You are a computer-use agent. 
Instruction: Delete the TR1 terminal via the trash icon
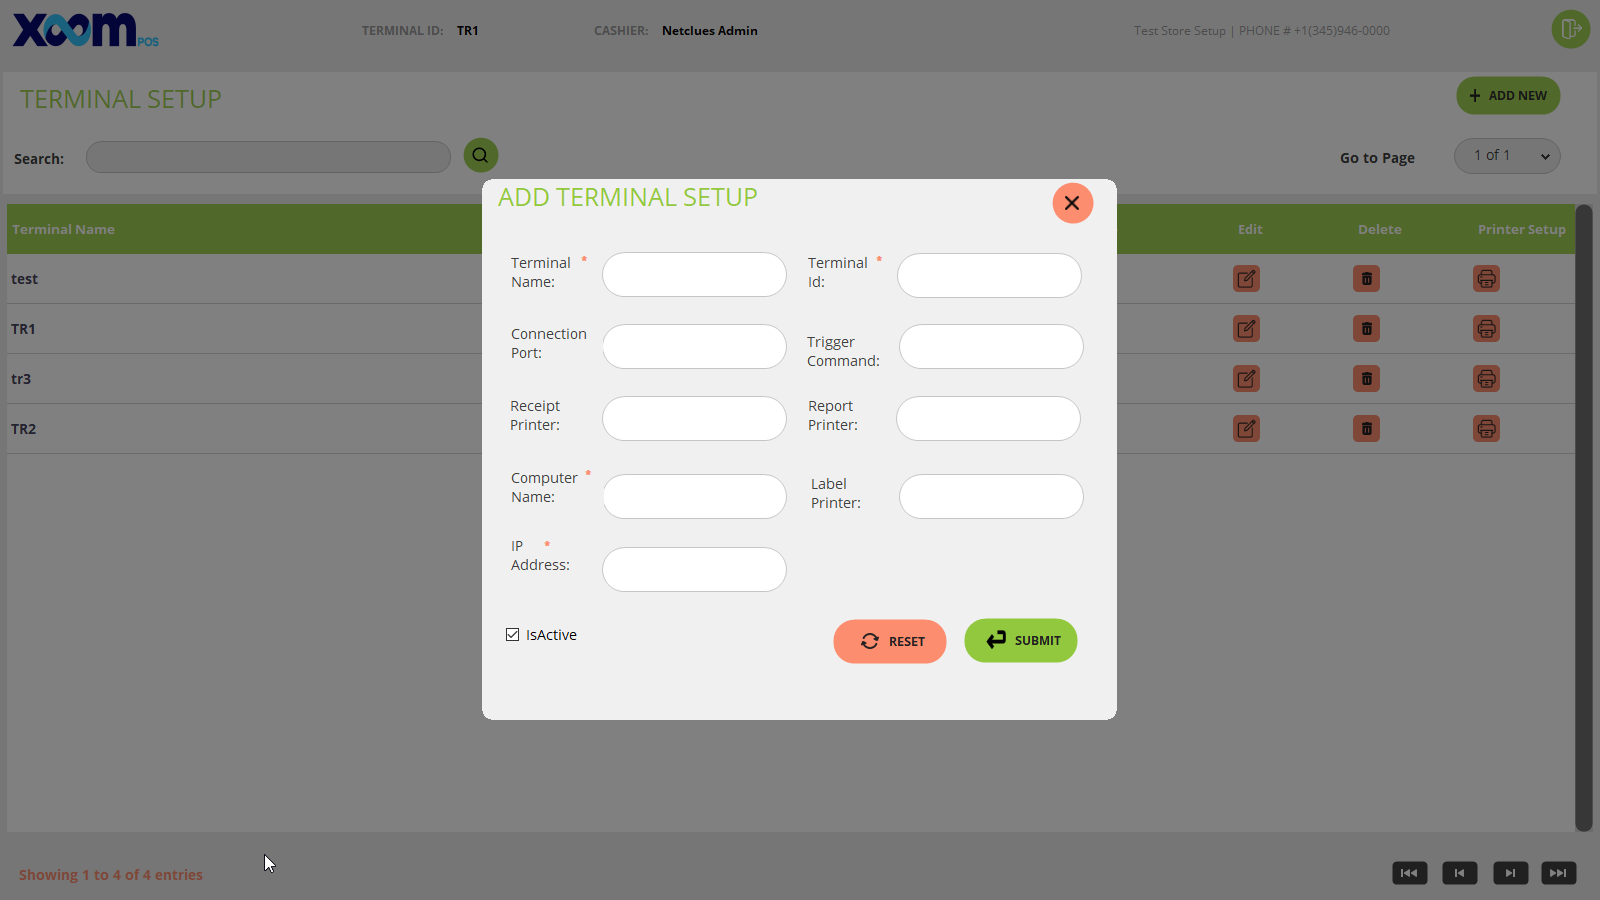coord(1366,329)
